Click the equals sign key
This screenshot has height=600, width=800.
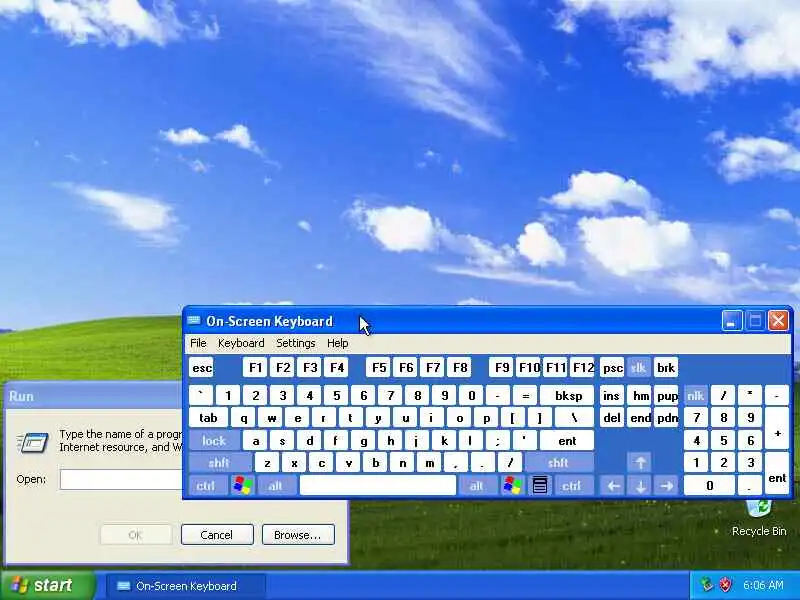(x=525, y=395)
